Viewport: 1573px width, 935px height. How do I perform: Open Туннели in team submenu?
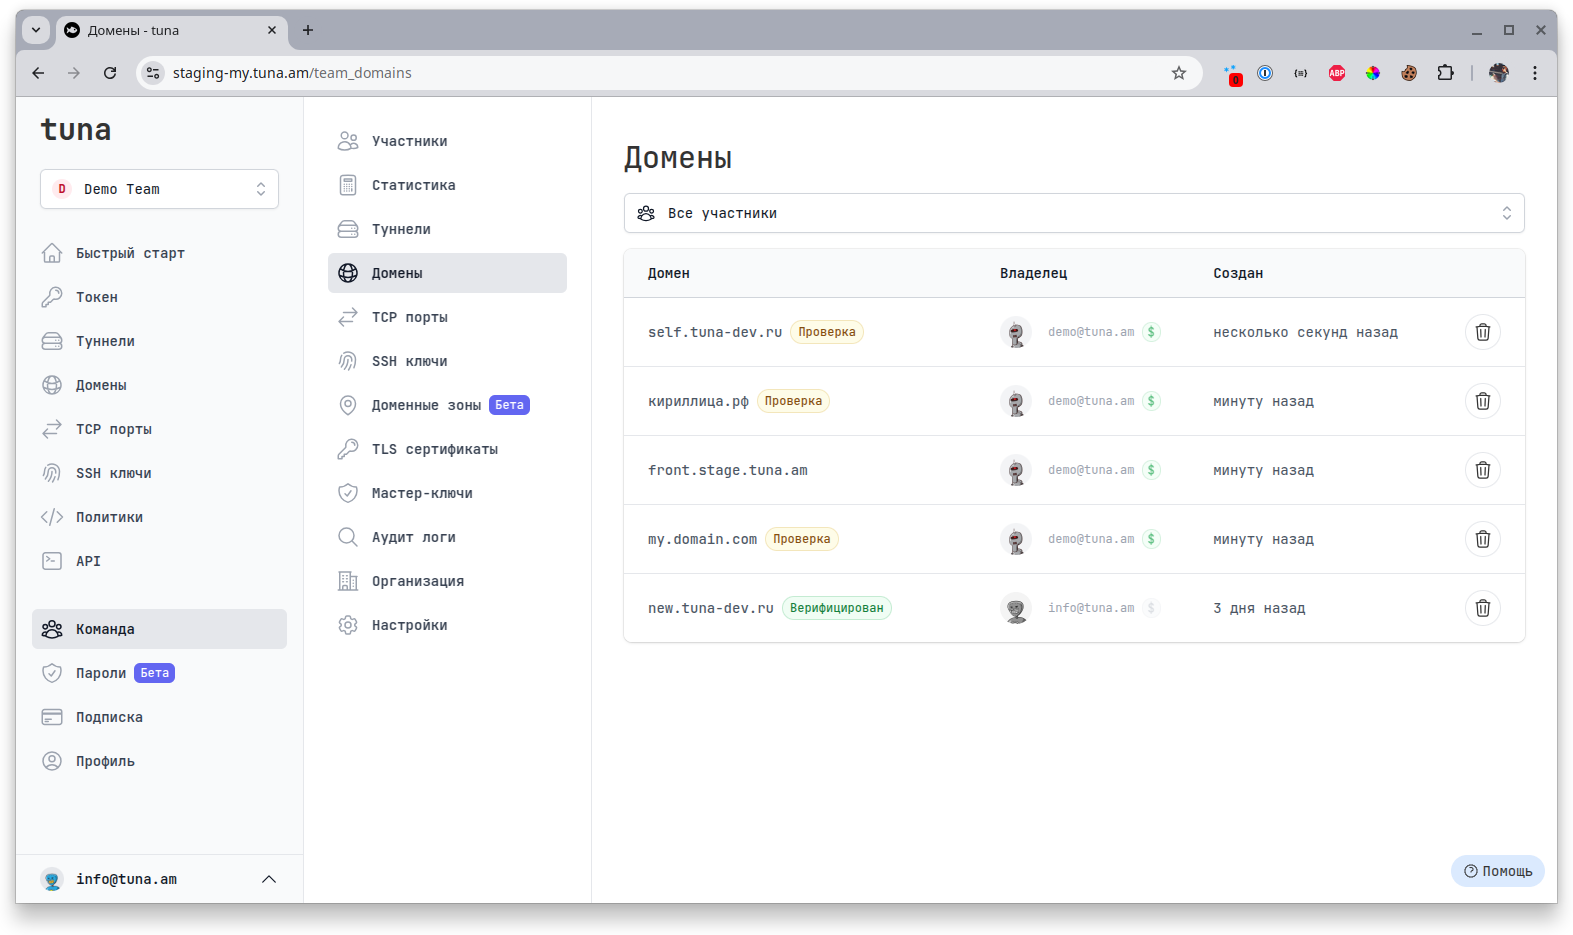click(447, 229)
